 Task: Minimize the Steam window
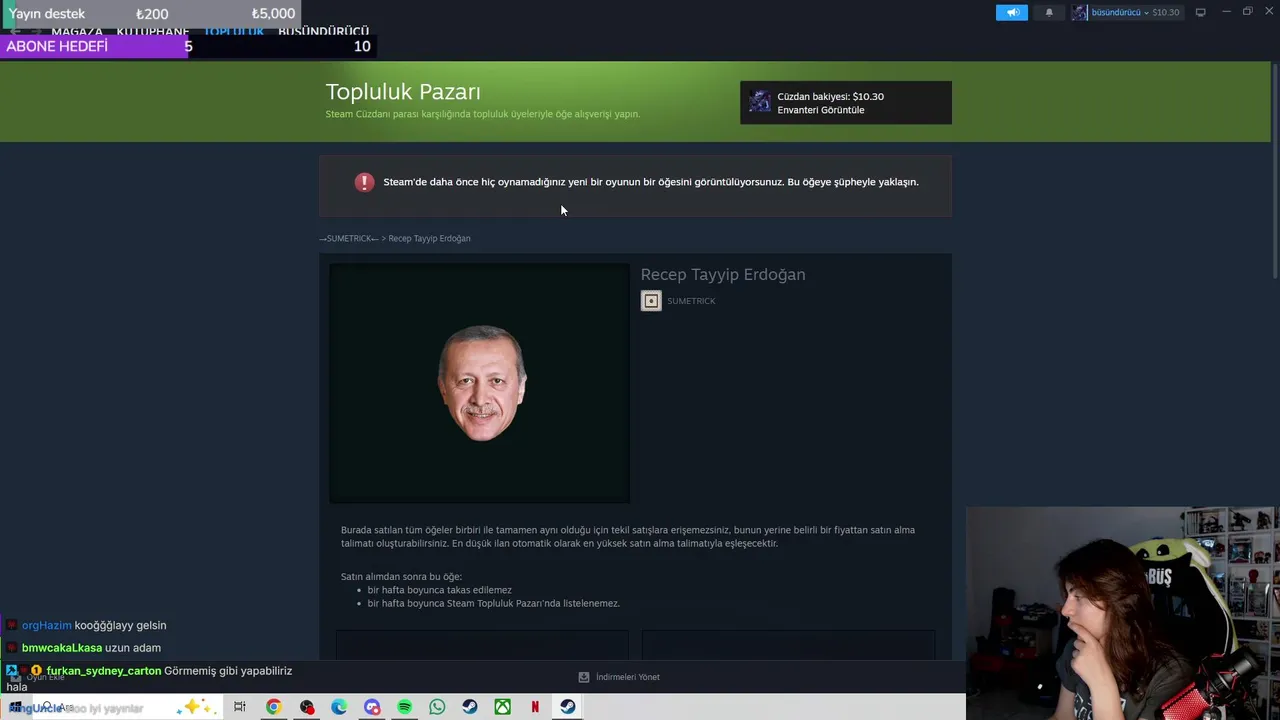click(1226, 12)
